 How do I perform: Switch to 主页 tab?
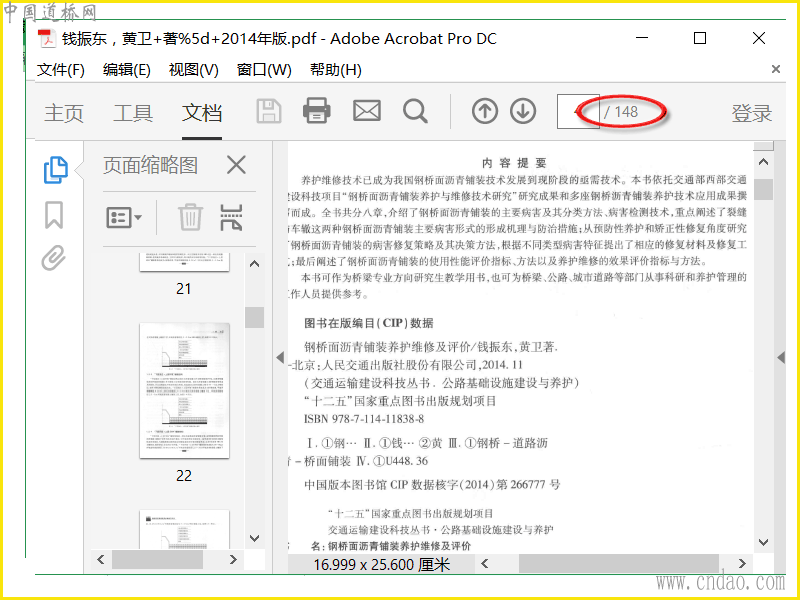64,113
